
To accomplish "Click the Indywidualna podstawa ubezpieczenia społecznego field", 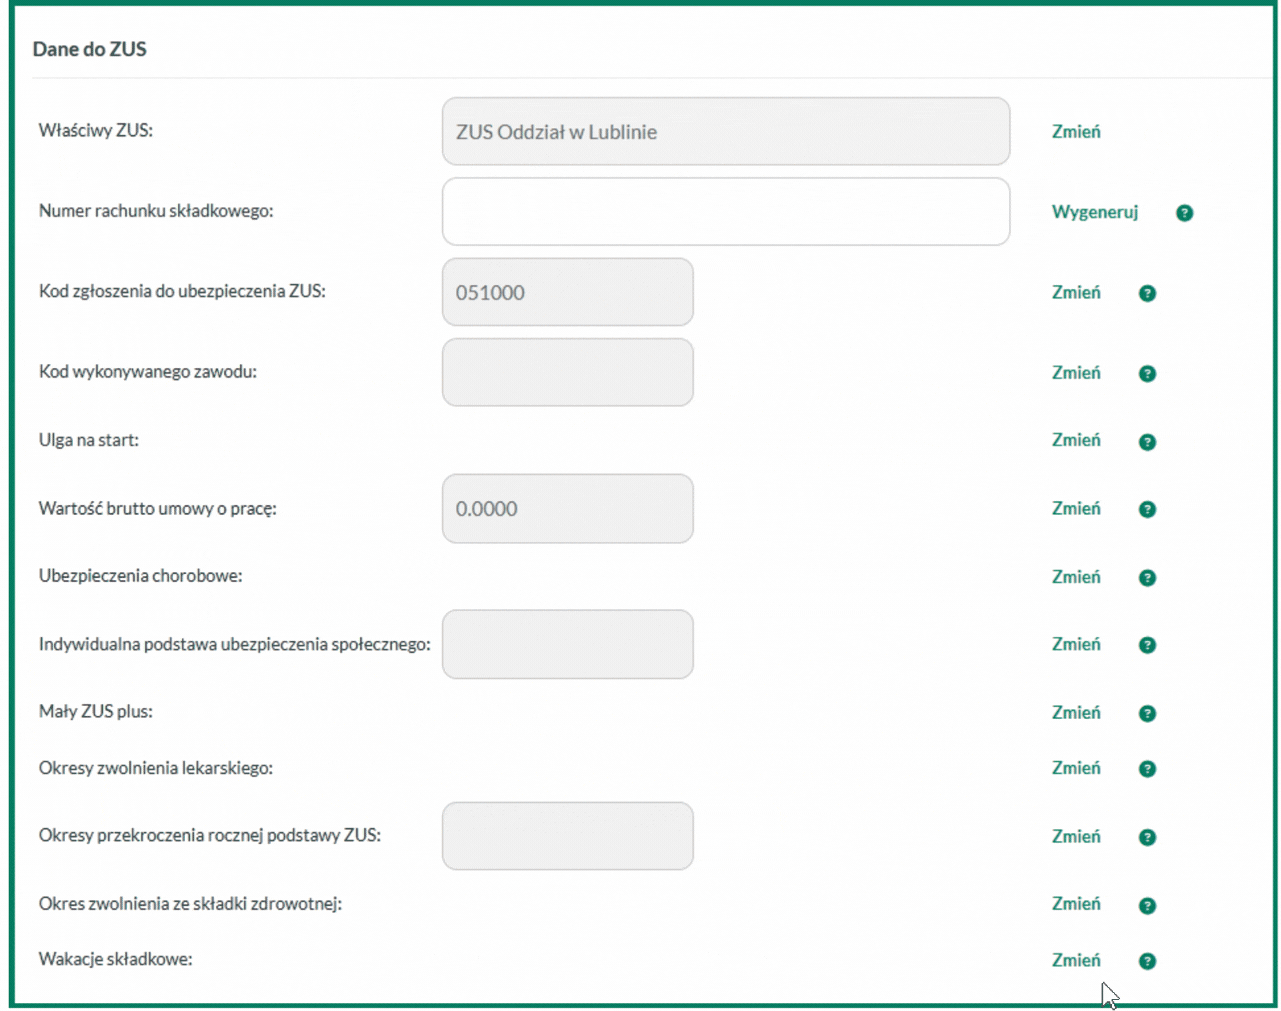I will coord(568,644).
